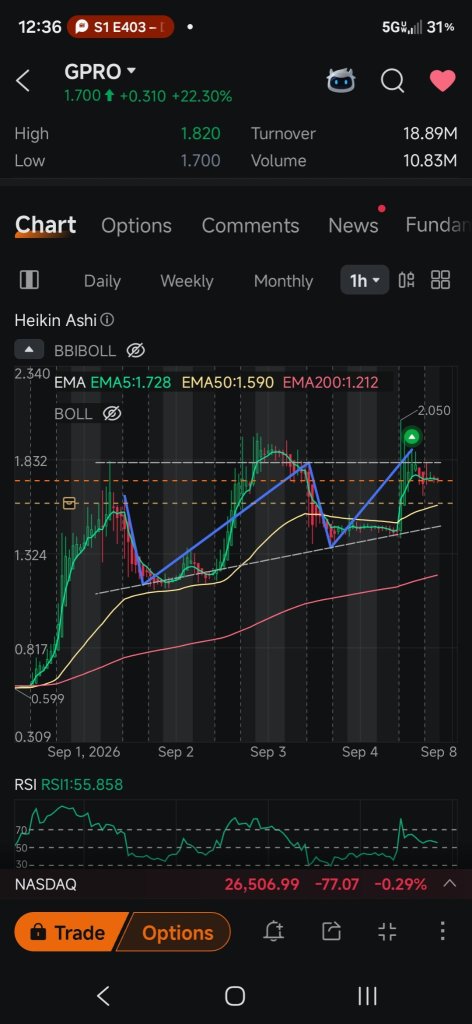Tap the collapse fullscreen arrows icon
The height and width of the screenshot is (1024, 472).
(387, 931)
